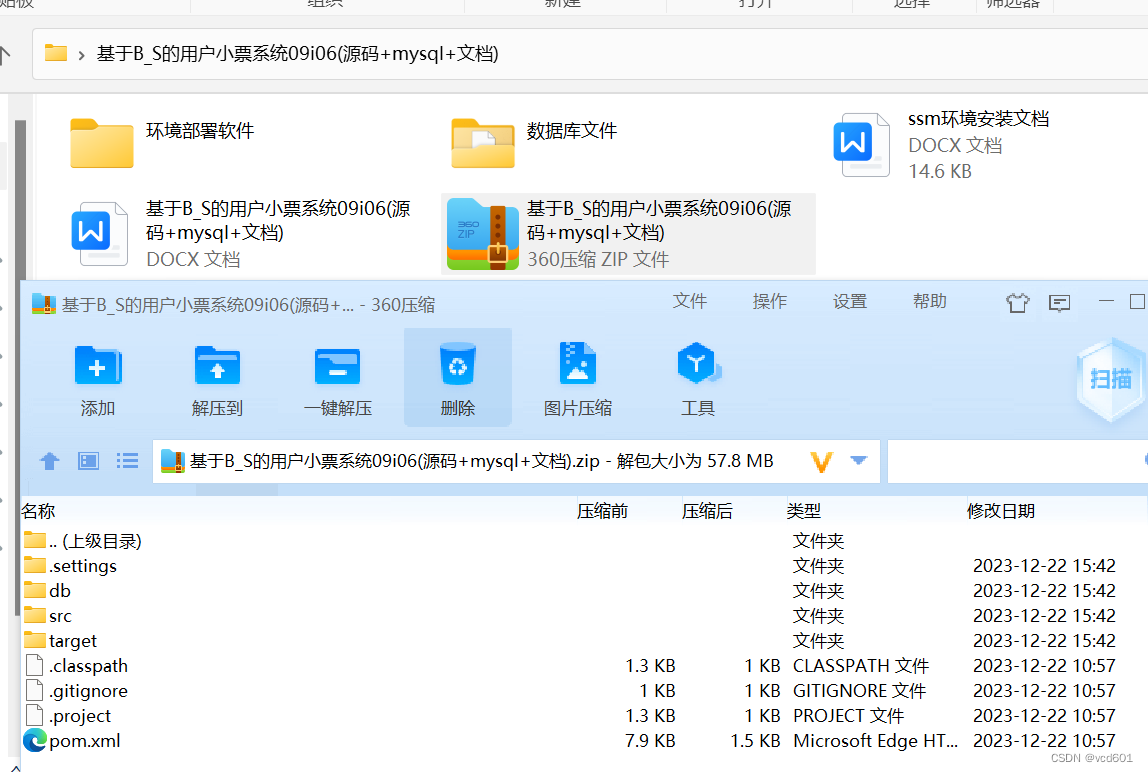Switch to detailed list view mode
This screenshot has width=1148, height=772.
coord(127,461)
